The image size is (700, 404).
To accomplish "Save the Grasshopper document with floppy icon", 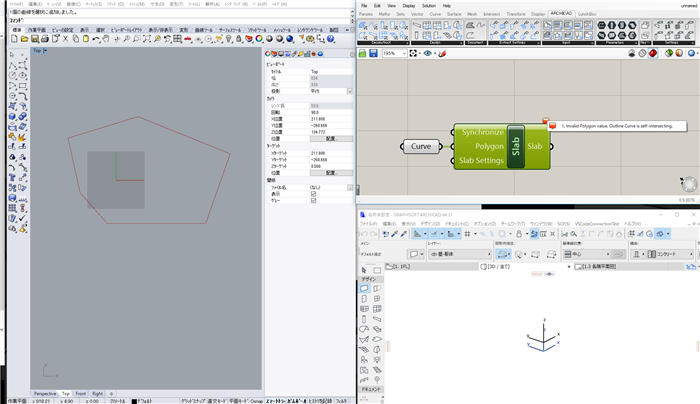I will coord(373,54).
